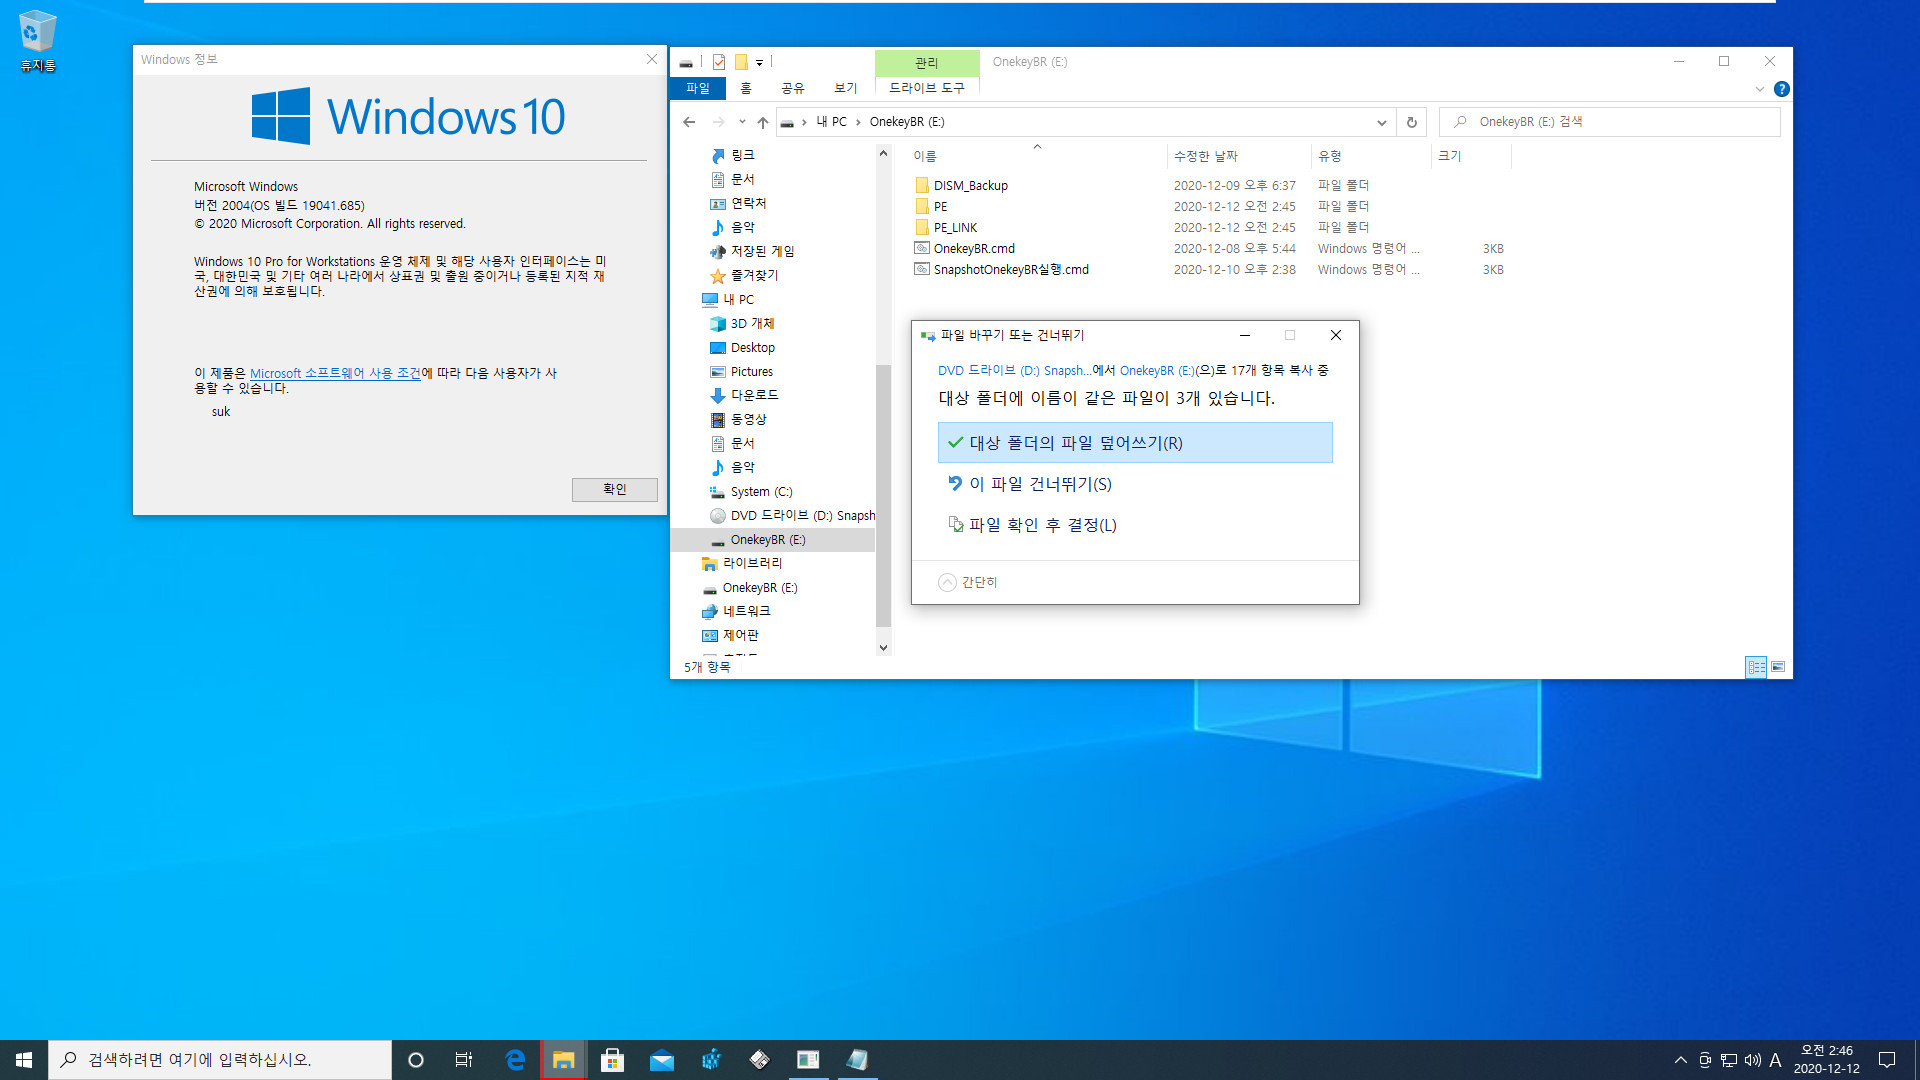Open the Recycle Bin desktop icon

point(37,41)
